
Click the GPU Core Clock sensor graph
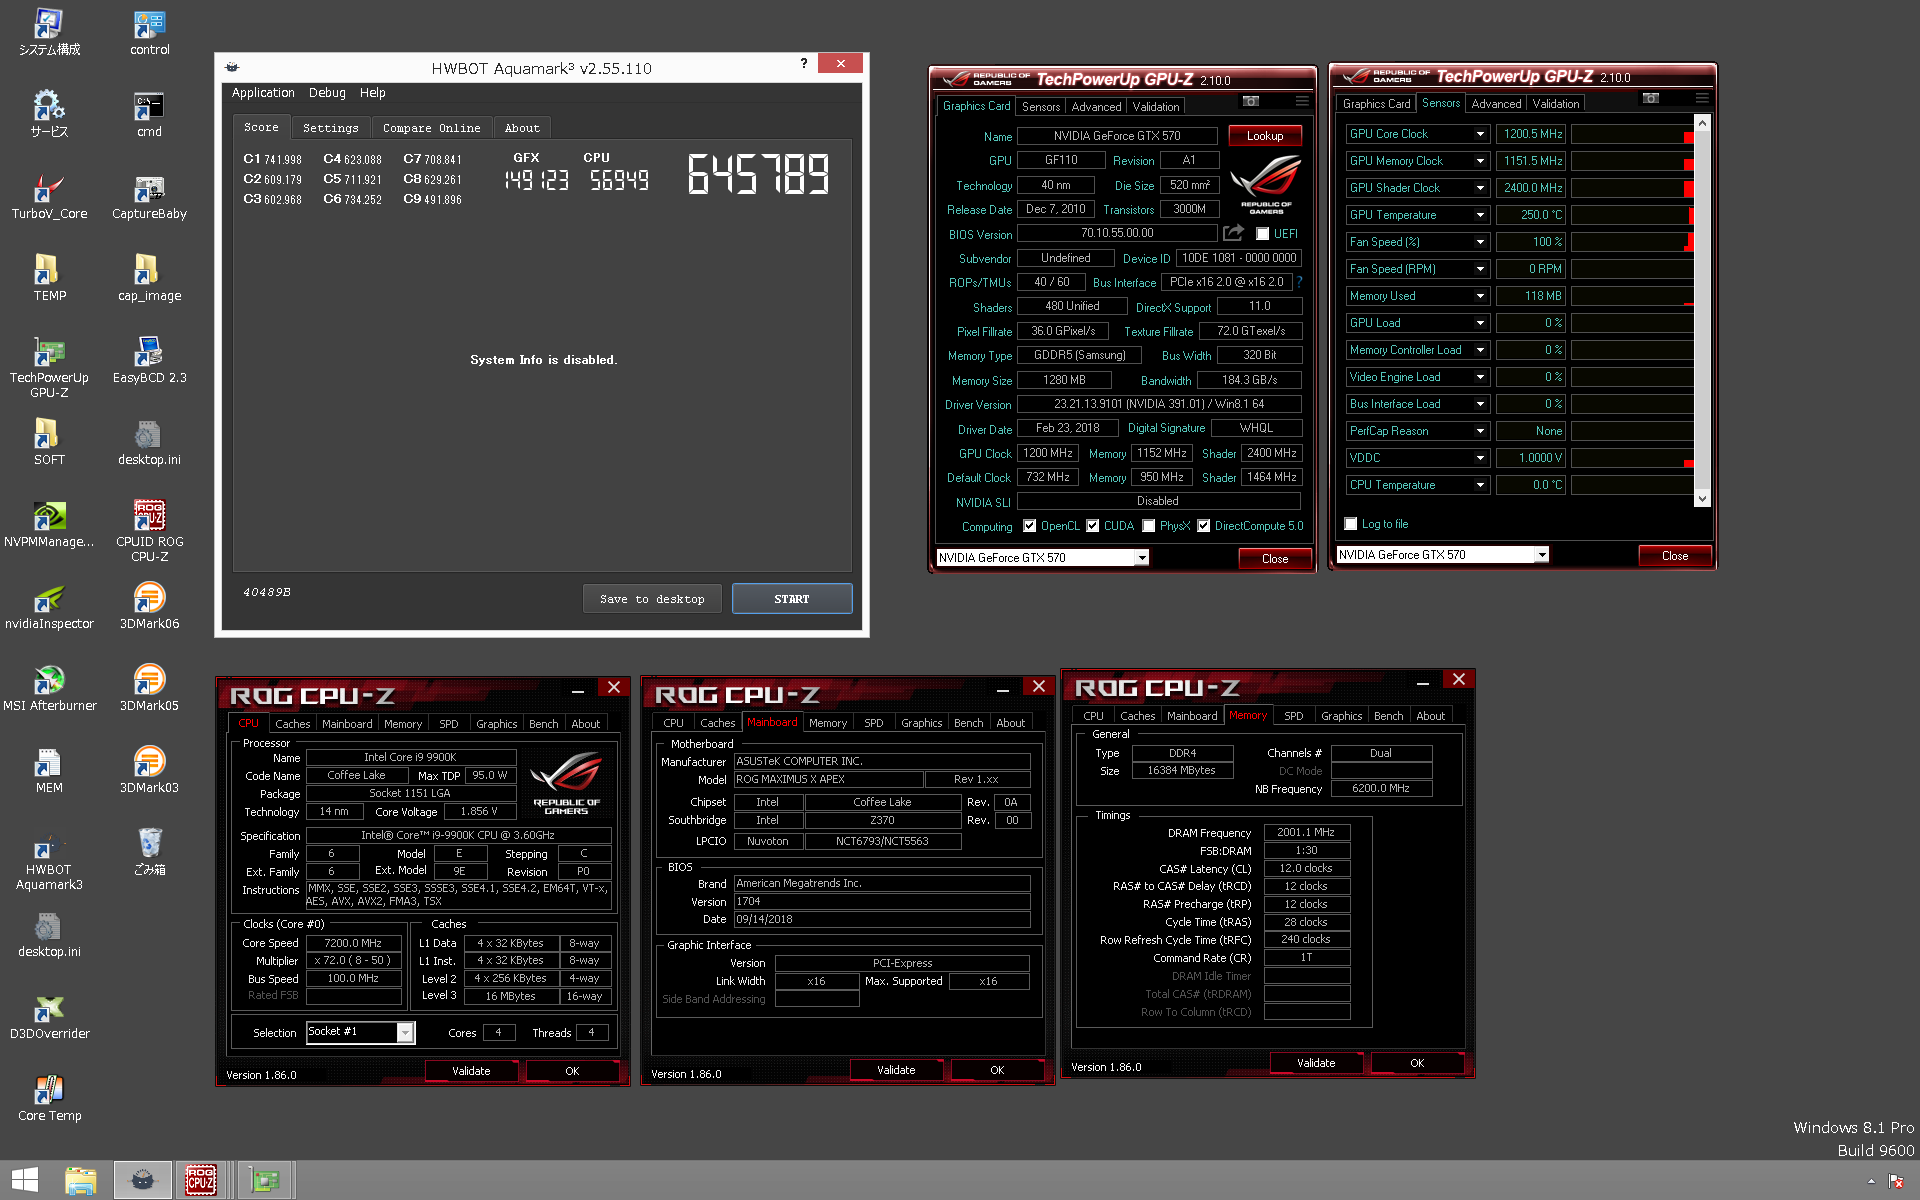click(x=1632, y=134)
